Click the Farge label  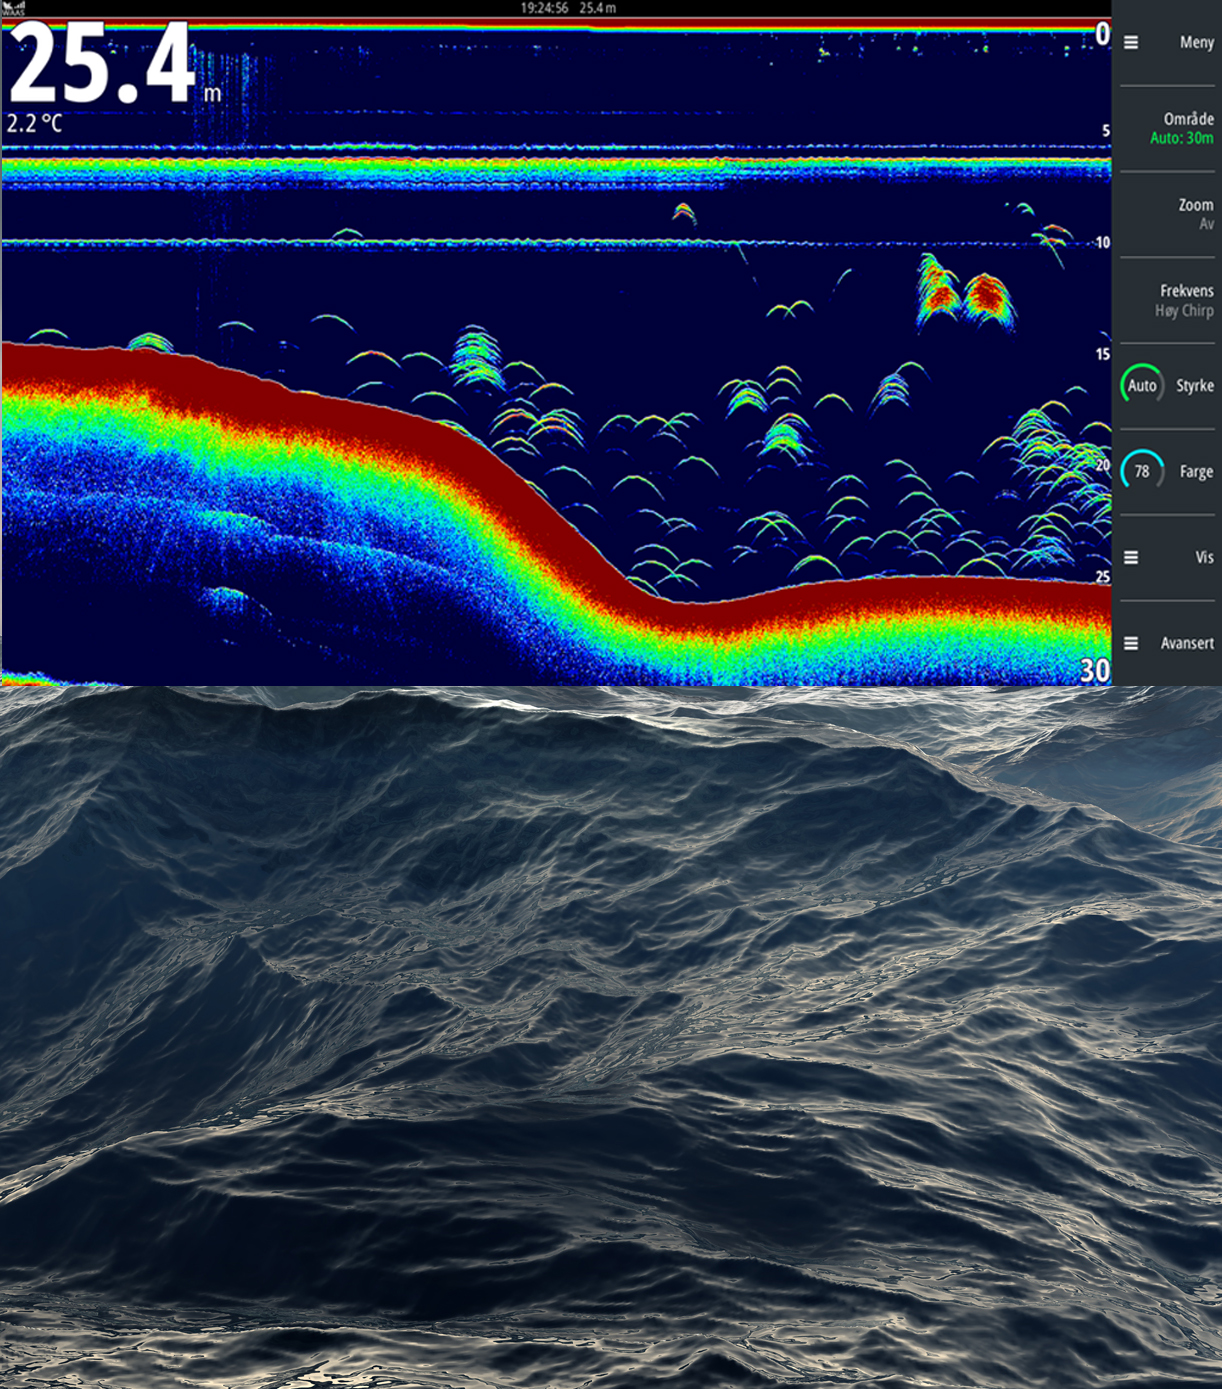point(1196,472)
